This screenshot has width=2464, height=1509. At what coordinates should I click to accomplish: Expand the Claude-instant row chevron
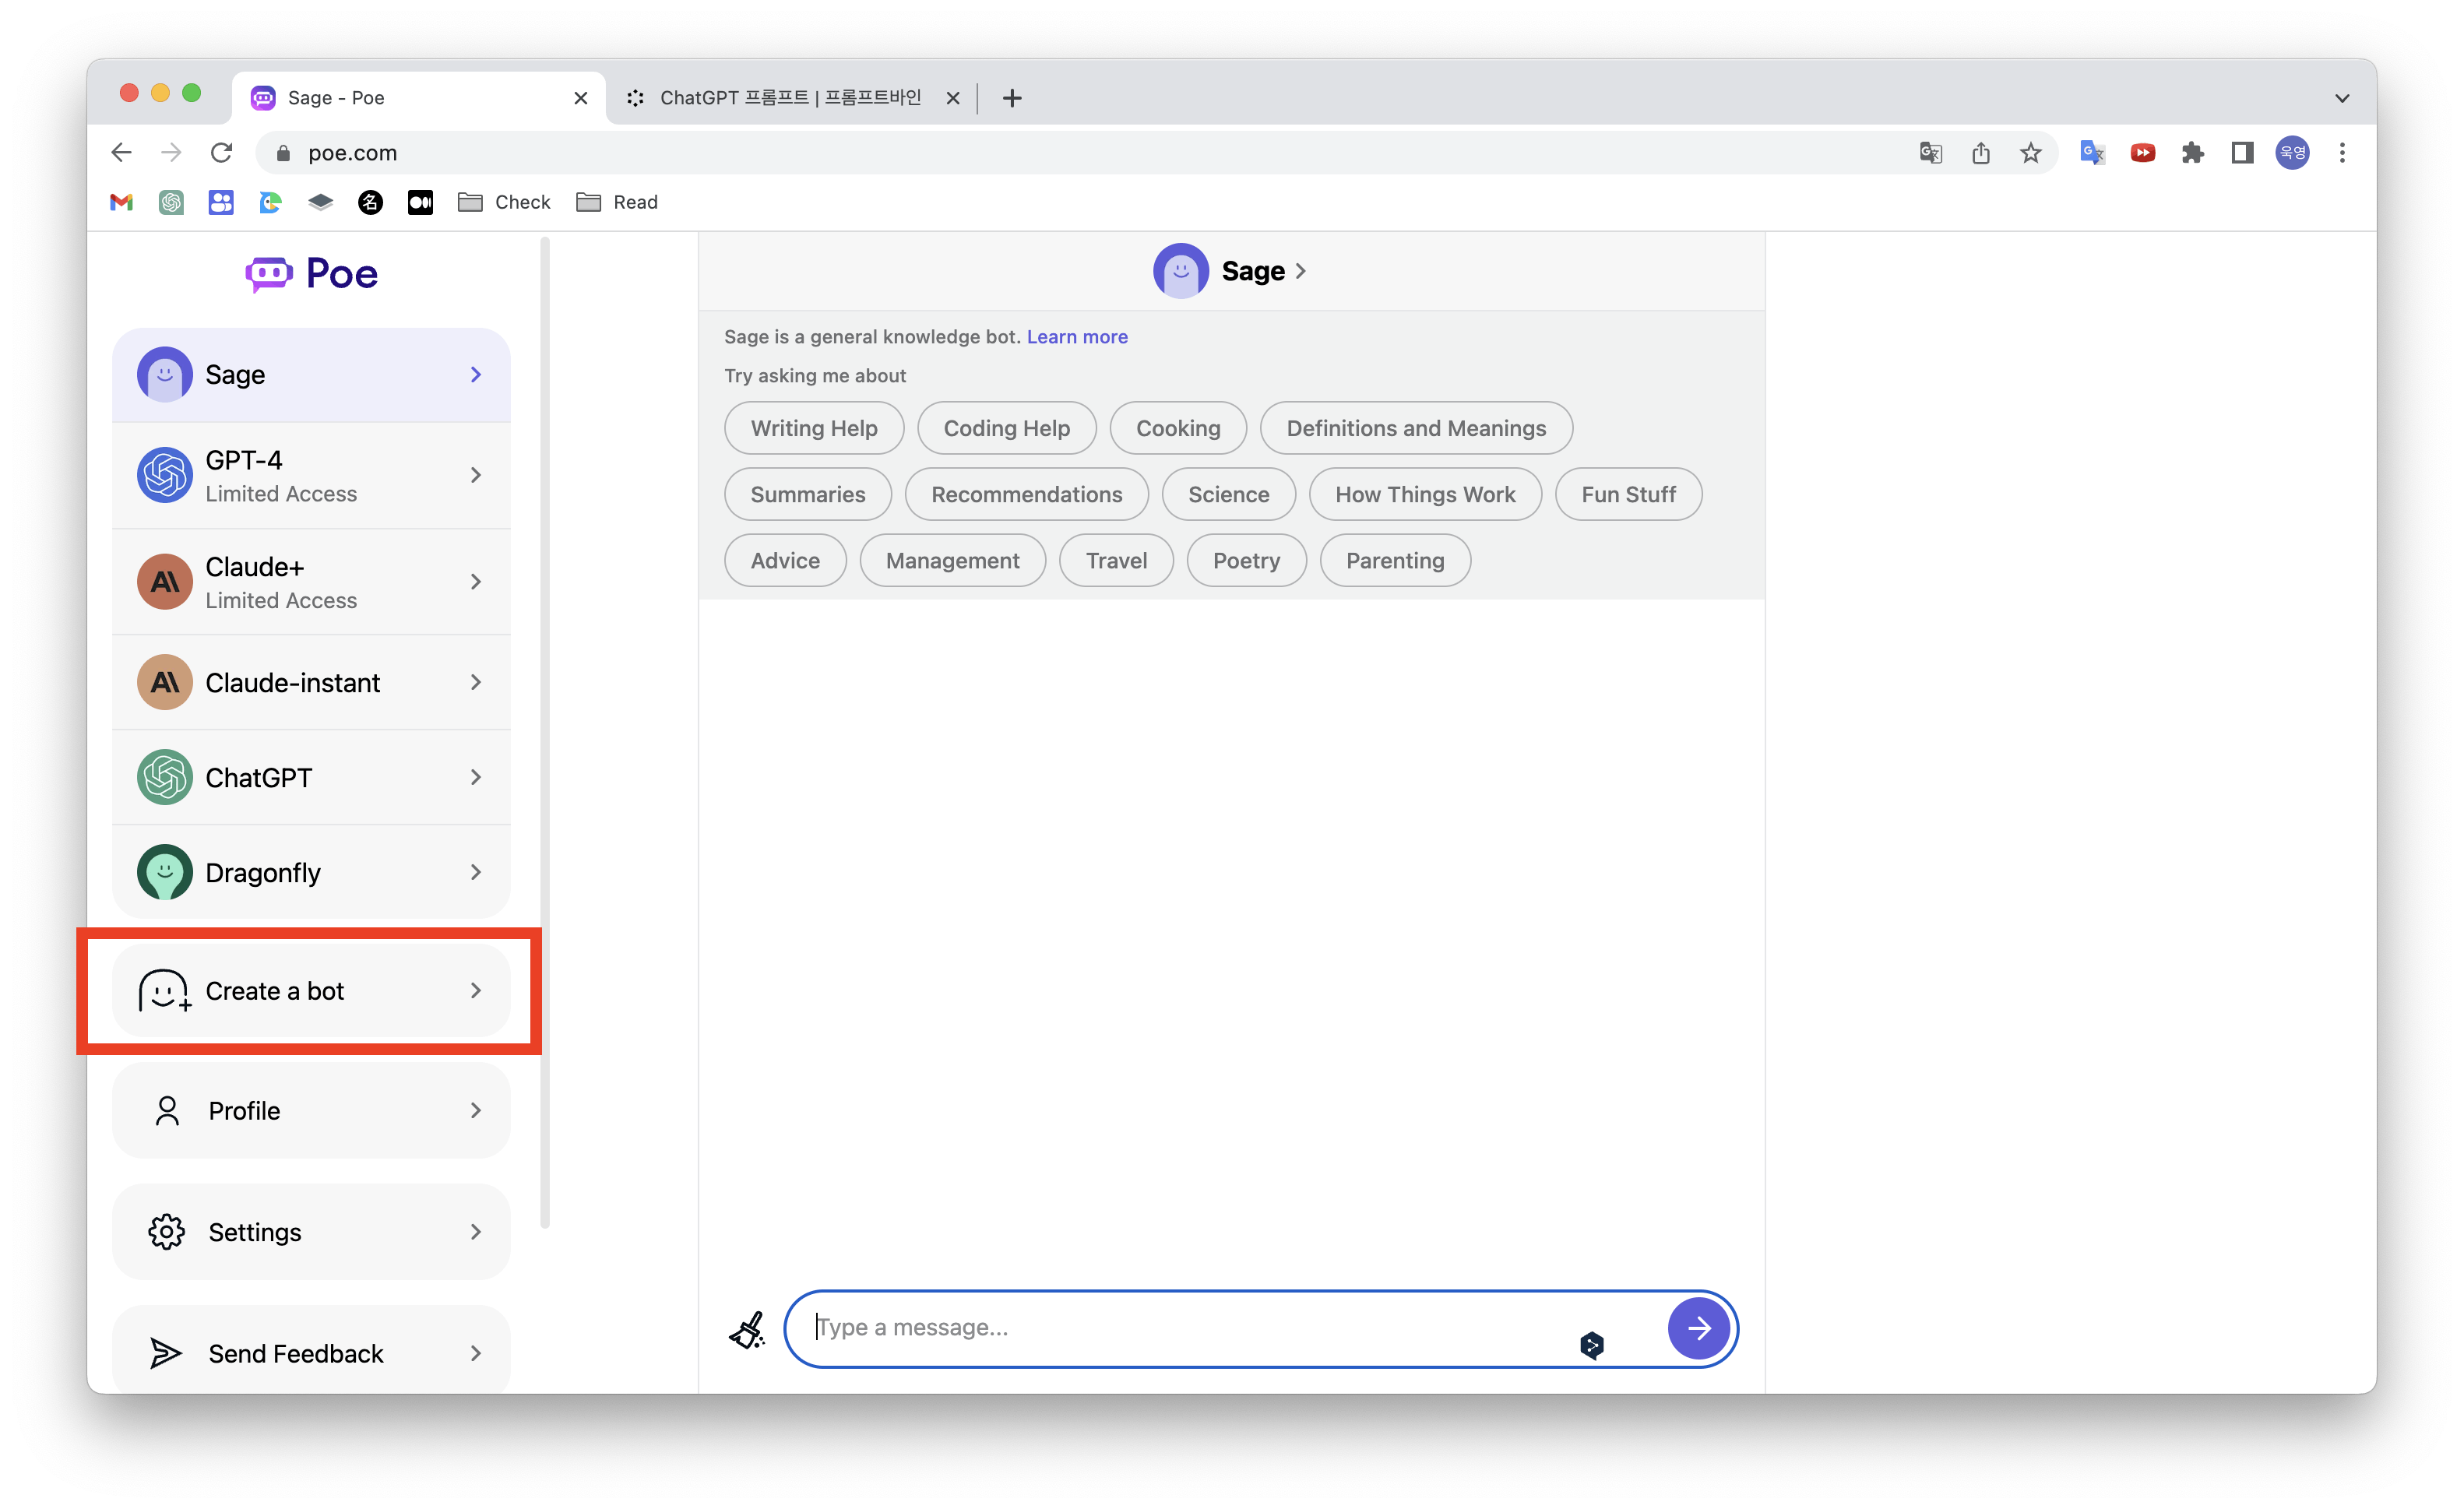point(476,682)
